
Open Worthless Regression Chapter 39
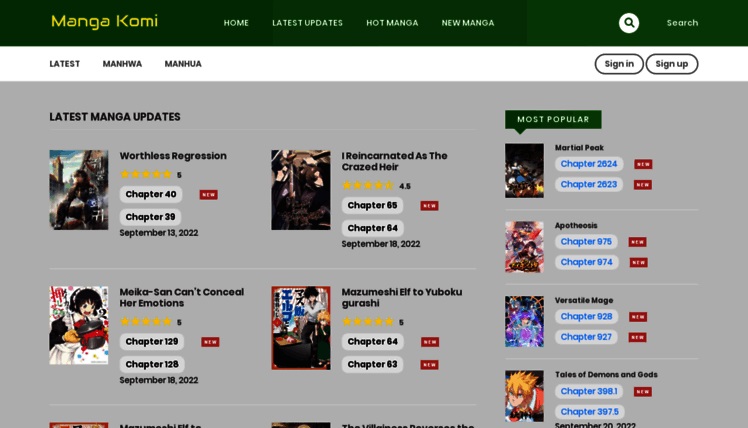pyautogui.click(x=150, y=217)
